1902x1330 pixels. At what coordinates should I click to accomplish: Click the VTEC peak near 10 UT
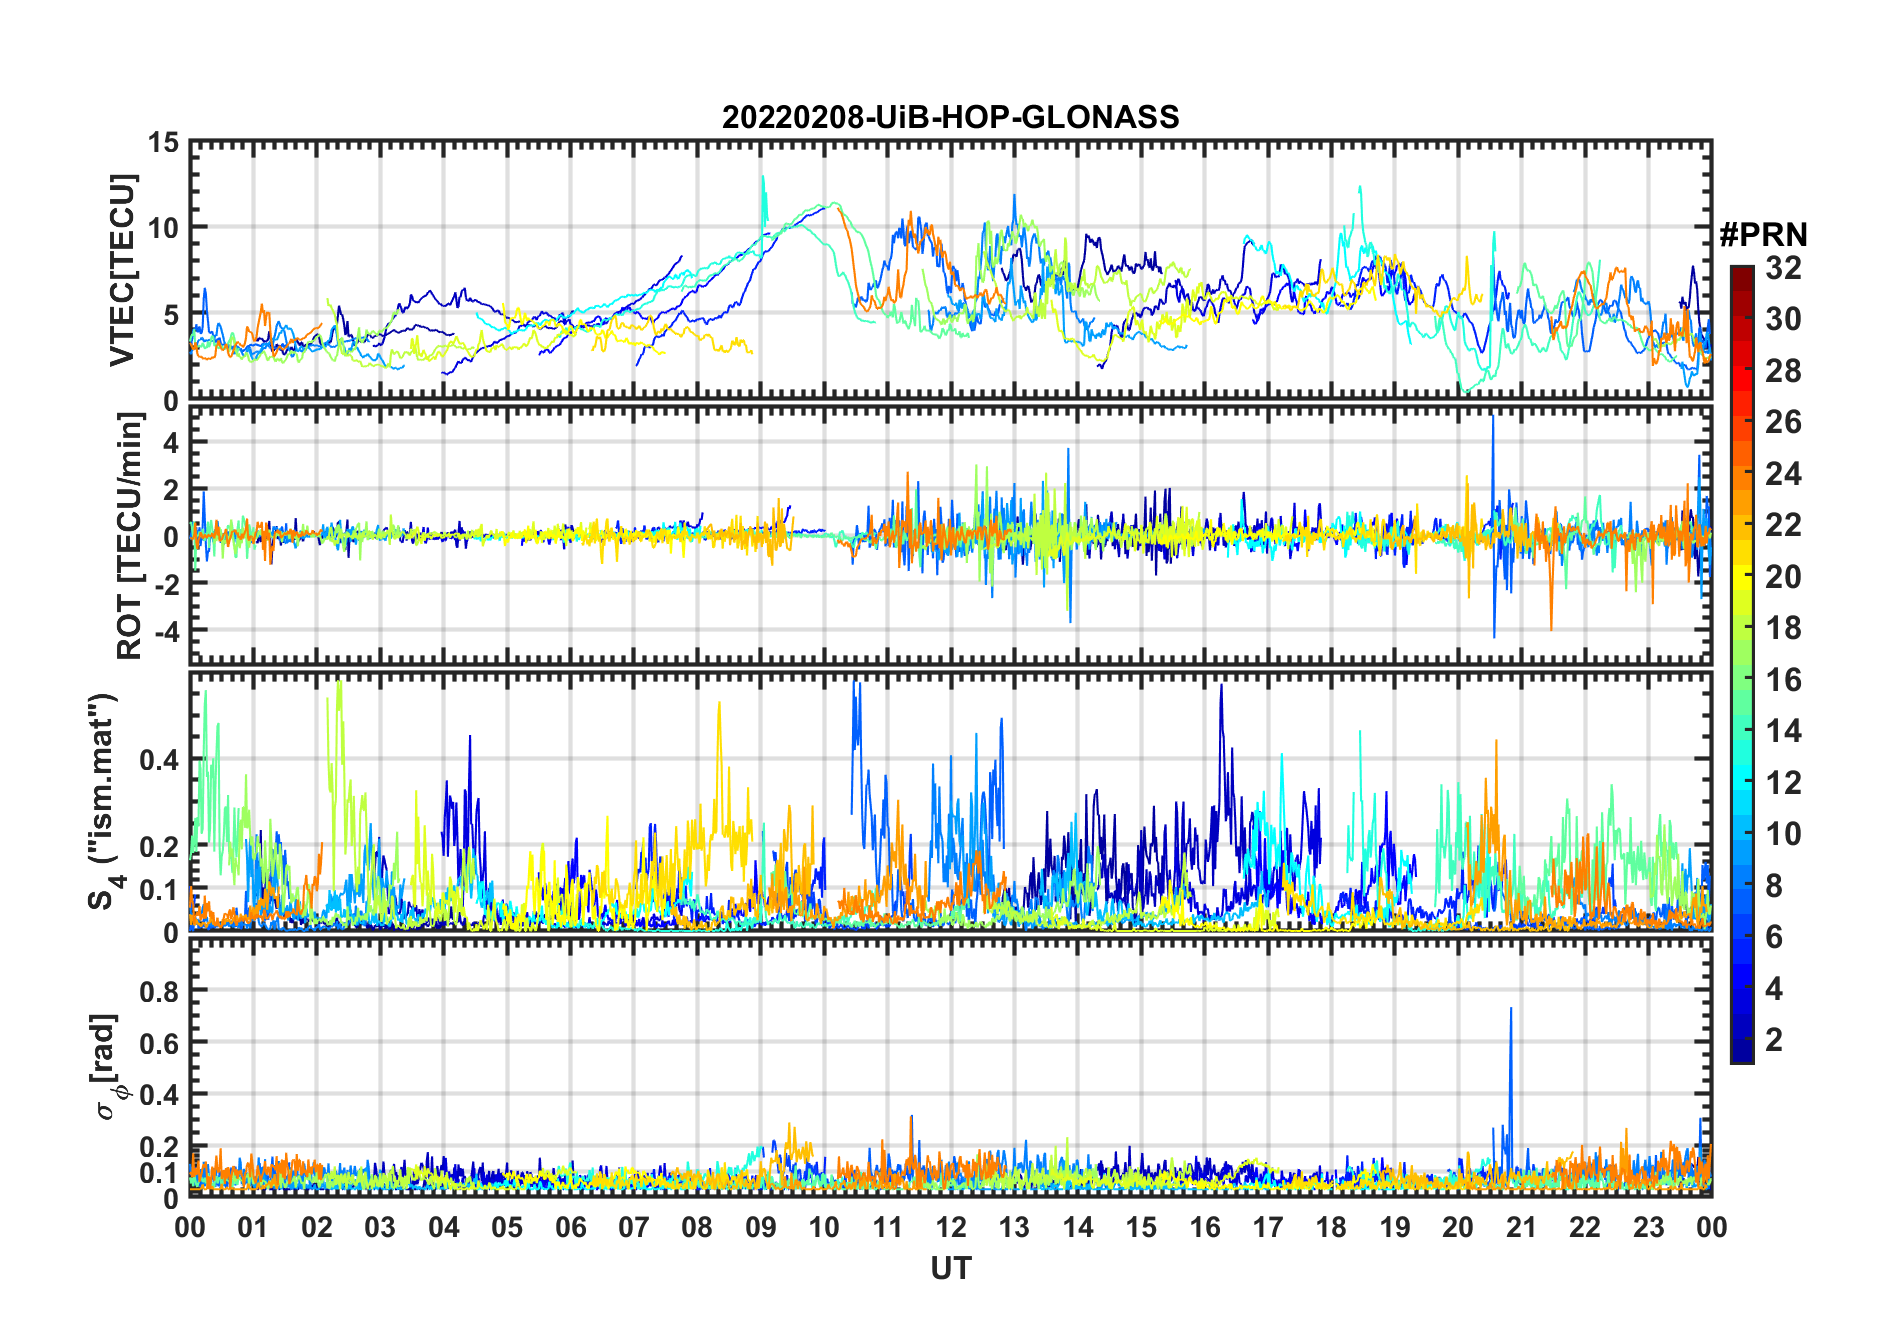(830, 205)
